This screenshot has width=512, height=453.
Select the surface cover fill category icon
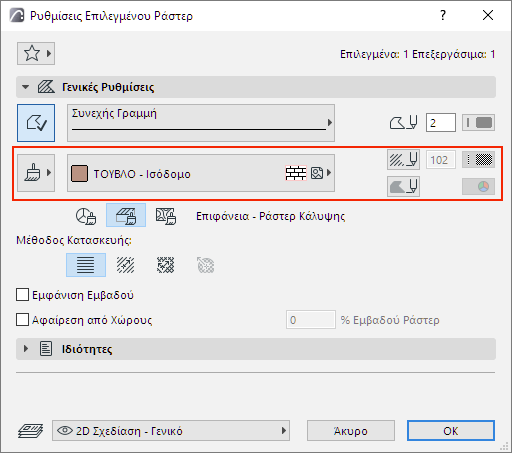click(x=126, y=215)
